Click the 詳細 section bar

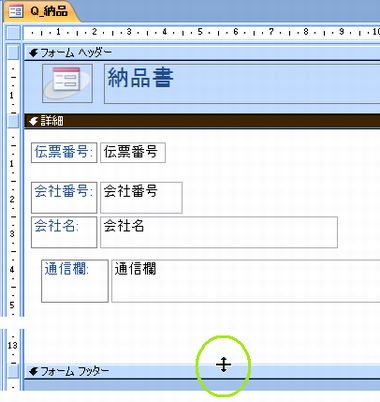coord(202,121)
